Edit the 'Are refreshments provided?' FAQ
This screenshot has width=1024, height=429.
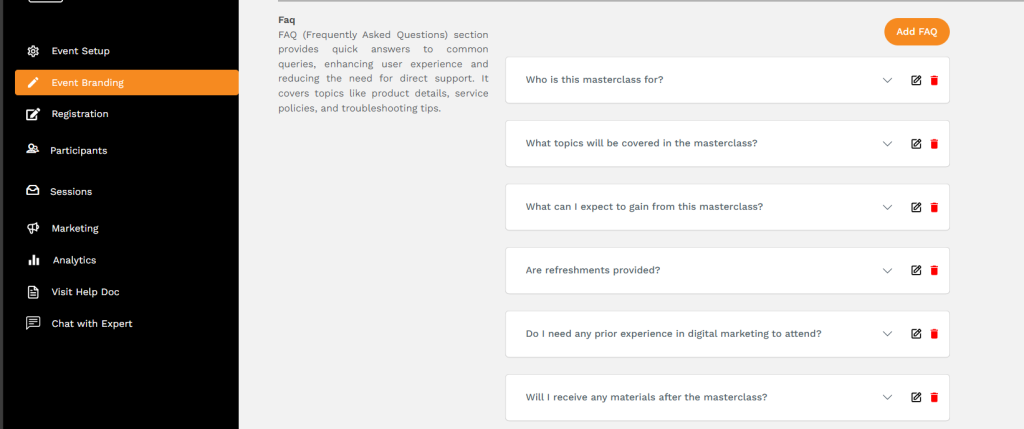click(916, 270)
